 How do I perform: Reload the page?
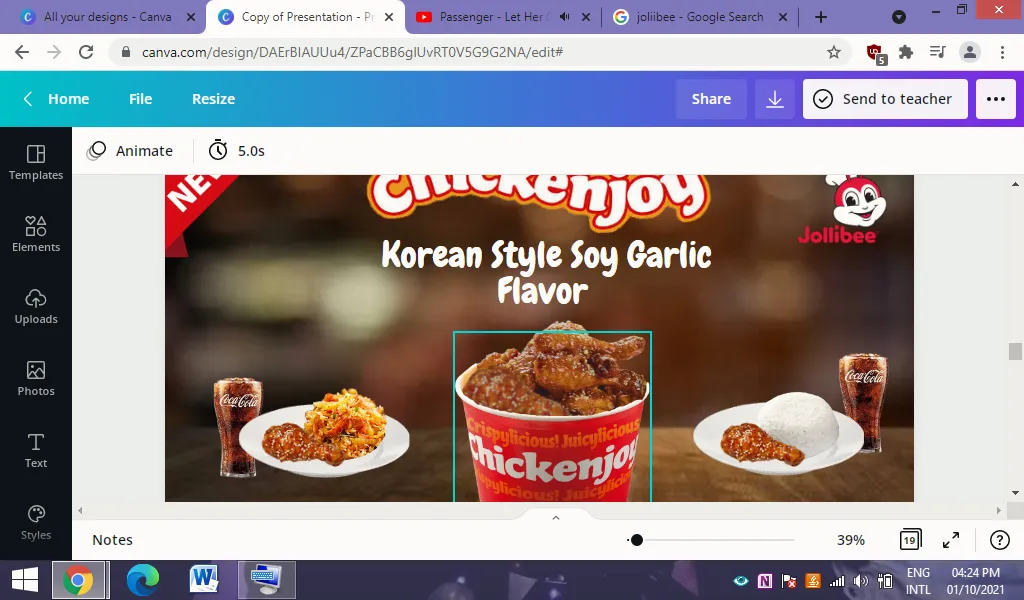86,52
